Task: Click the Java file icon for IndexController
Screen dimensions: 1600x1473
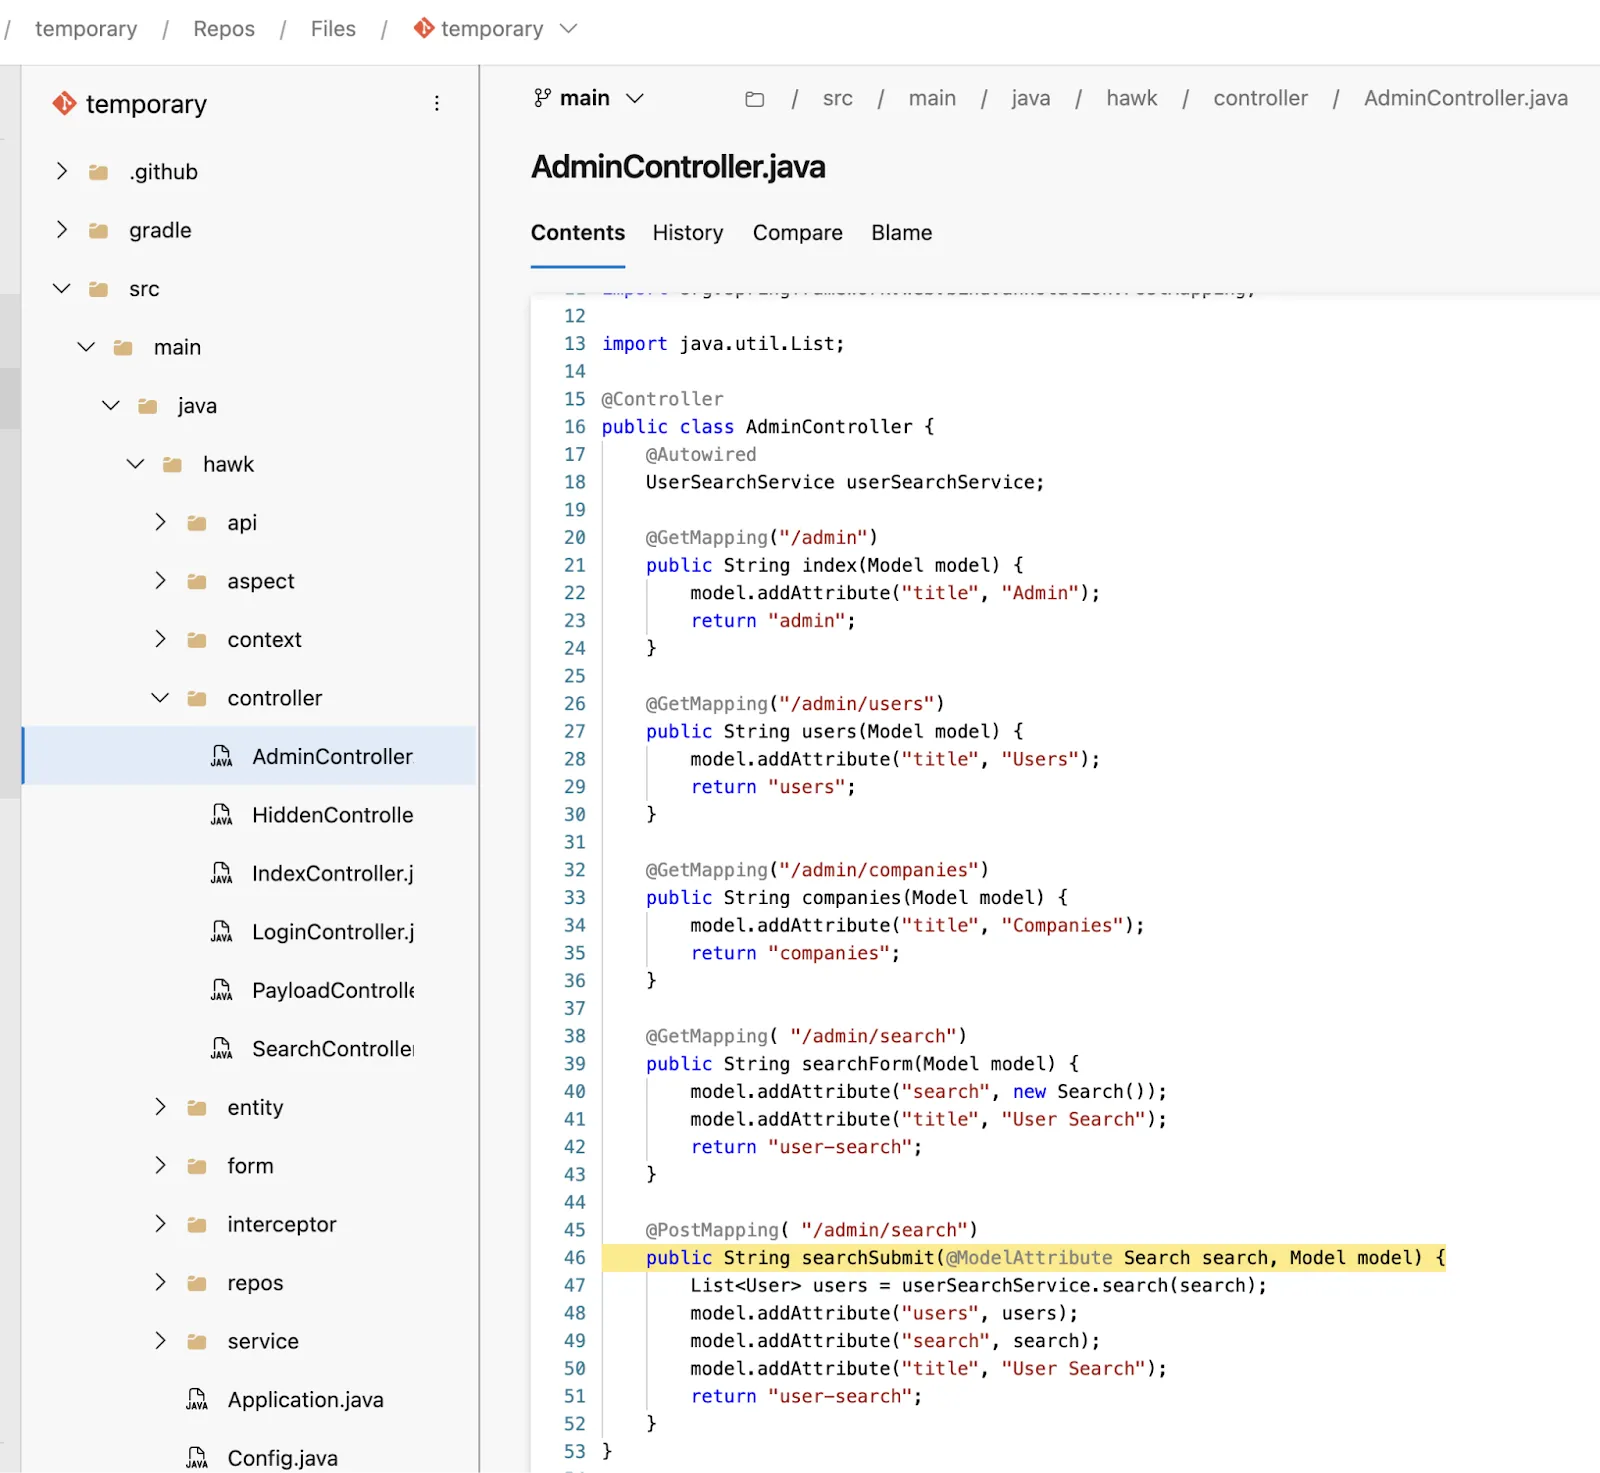Action: click(221, 873)
